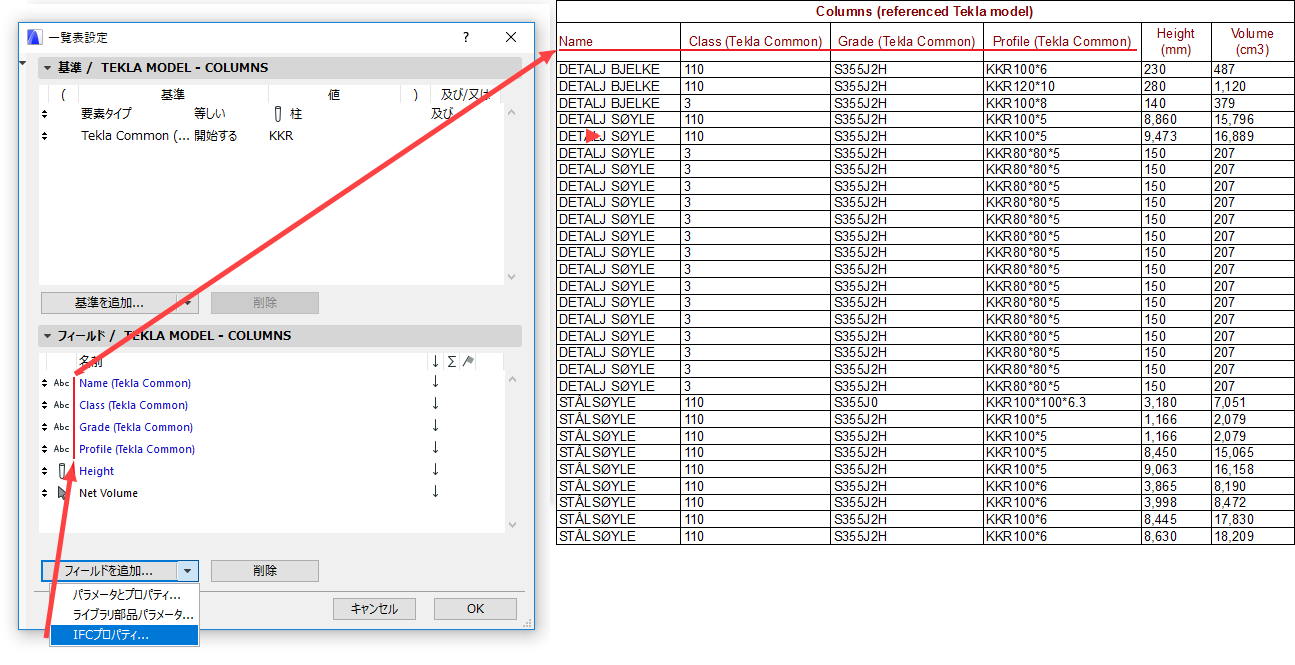Image resolution: width=1295 pixels, height=665 pixels.
Task: Click the flag column header icon
Action: 468,361
